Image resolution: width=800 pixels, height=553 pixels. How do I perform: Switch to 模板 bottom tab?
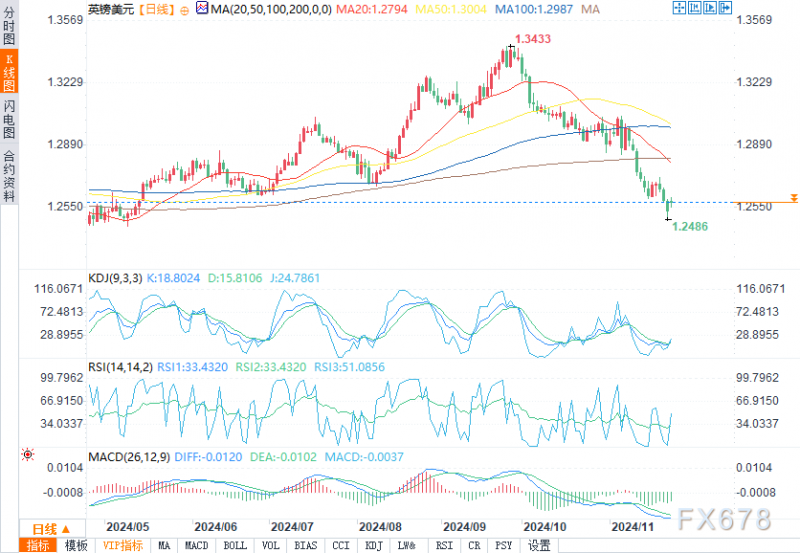click(76, 545)
